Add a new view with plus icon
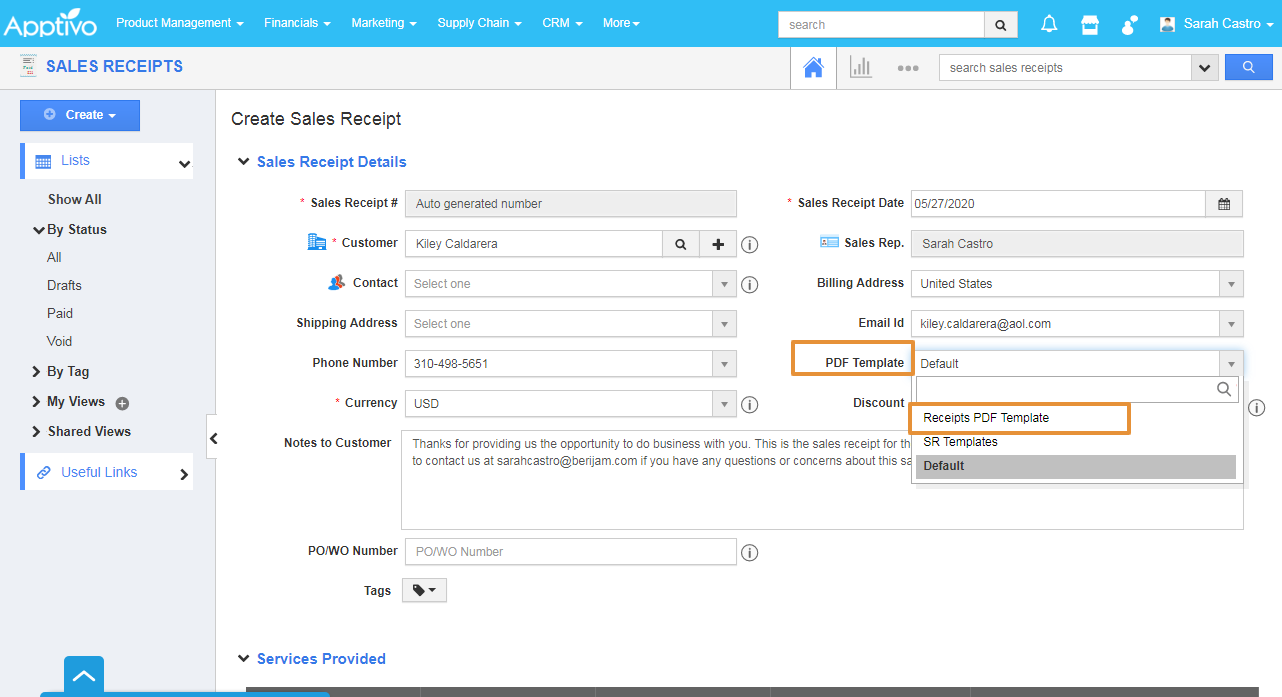Screen dimensions: 1282x697 coord(122,404)
